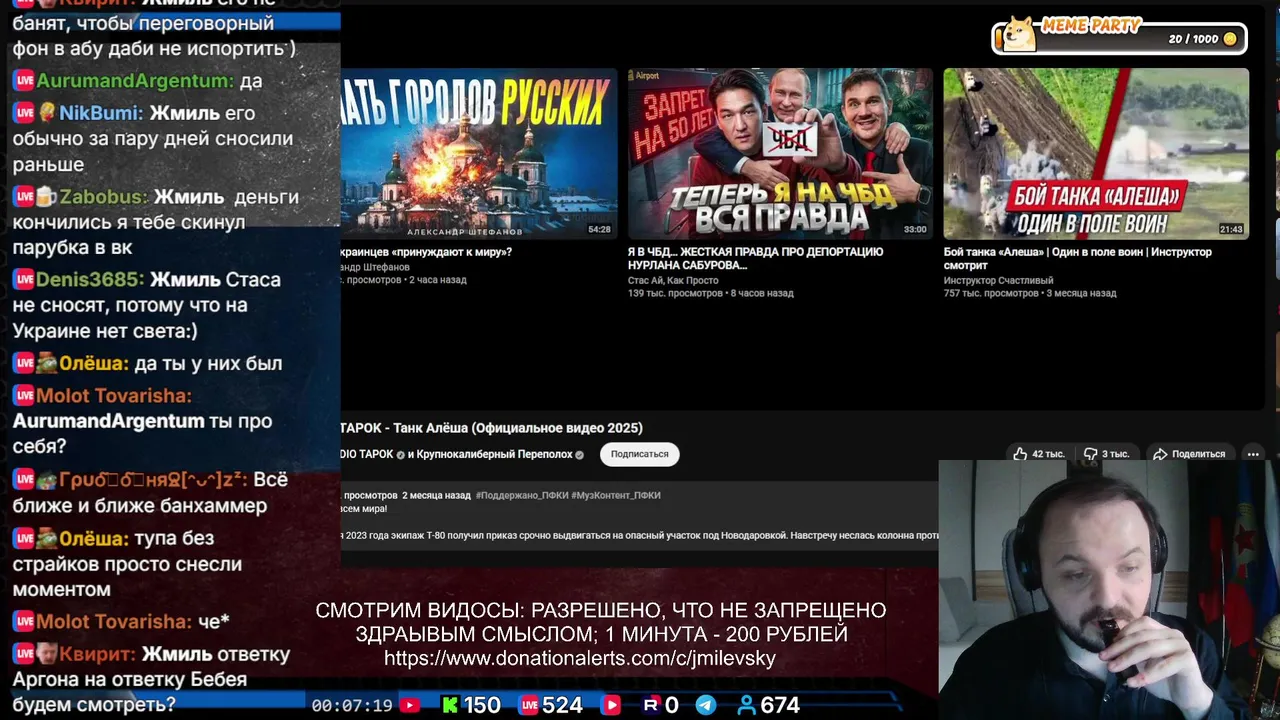The height and width of the screenshot is (720, 1280).
Task: Click username Molot Tovarisha beside 'че*'
Action: (114, 622)
